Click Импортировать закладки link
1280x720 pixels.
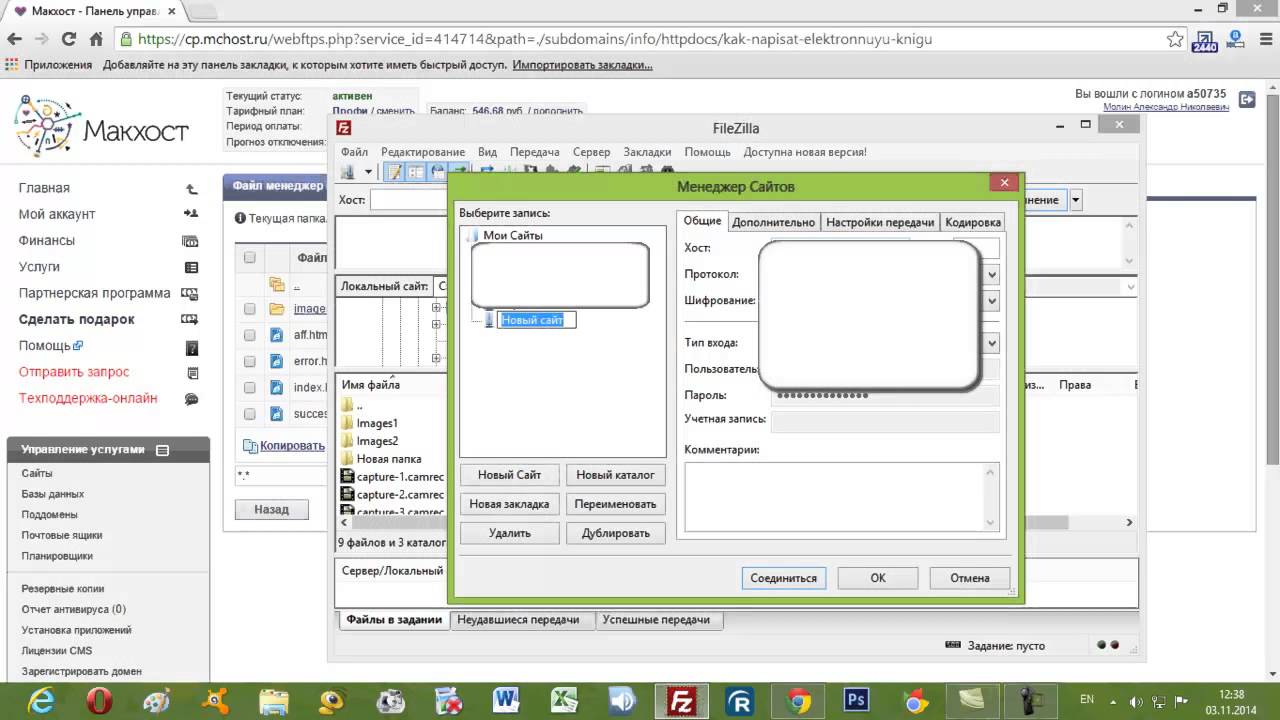tap(583, 65)
